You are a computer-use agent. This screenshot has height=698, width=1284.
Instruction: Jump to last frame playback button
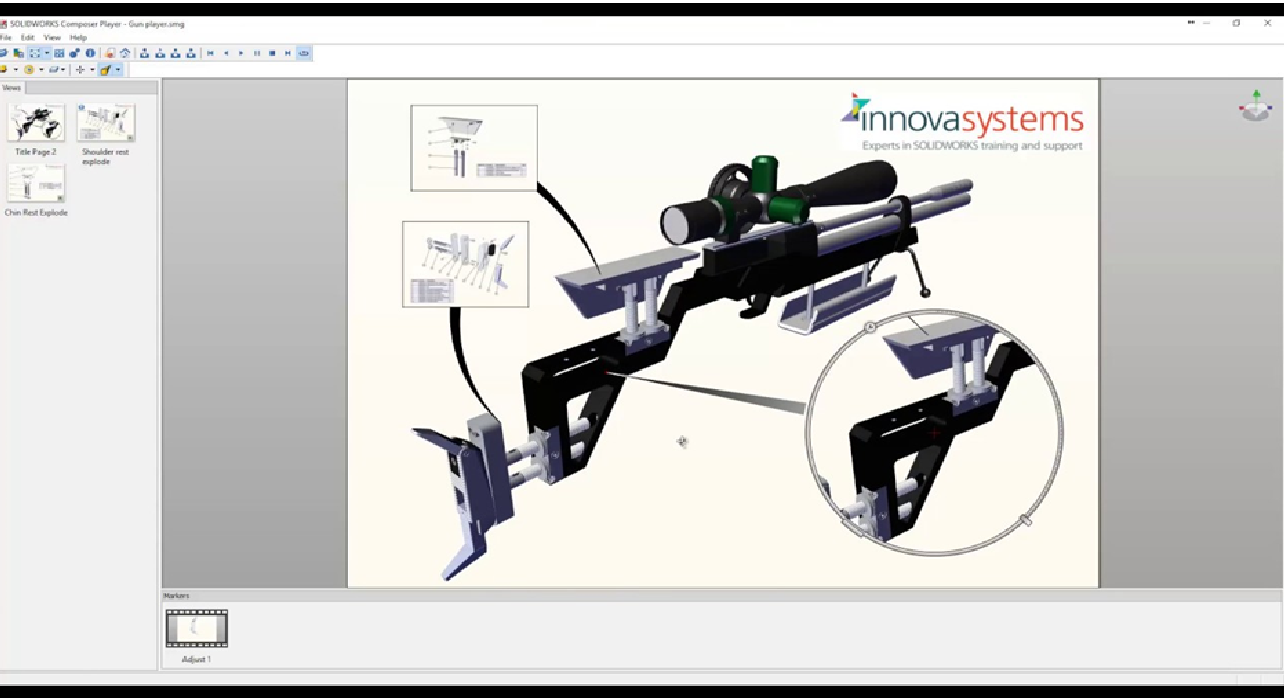288,53
